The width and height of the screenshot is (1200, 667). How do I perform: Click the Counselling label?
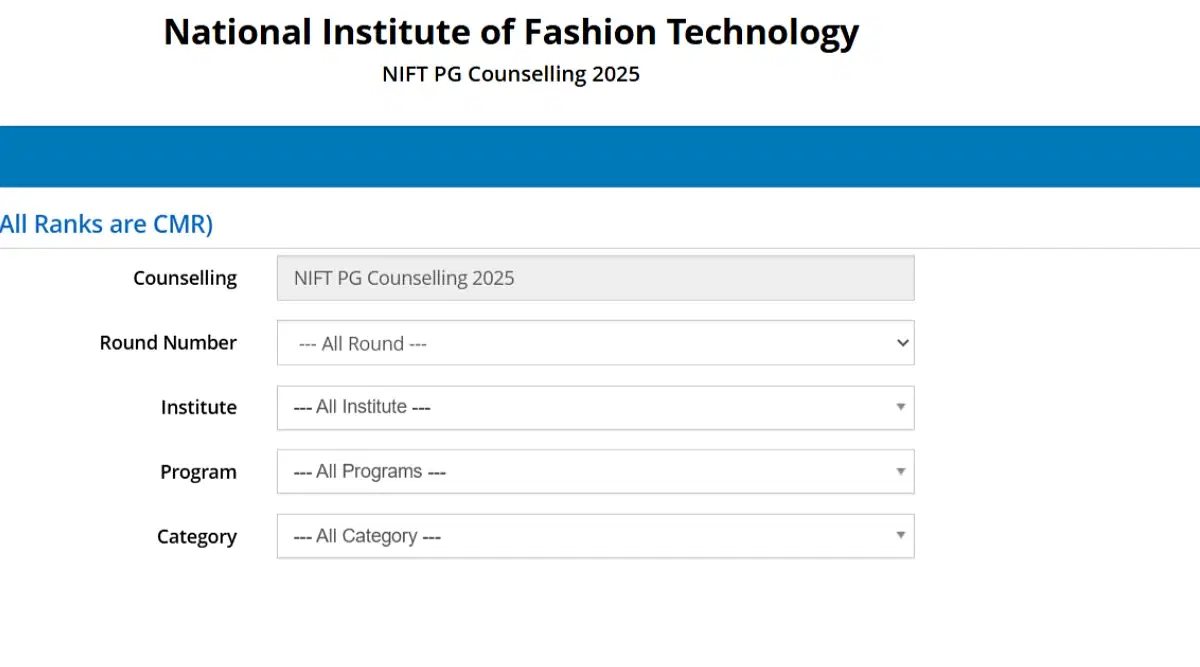[x=185, y=278]
